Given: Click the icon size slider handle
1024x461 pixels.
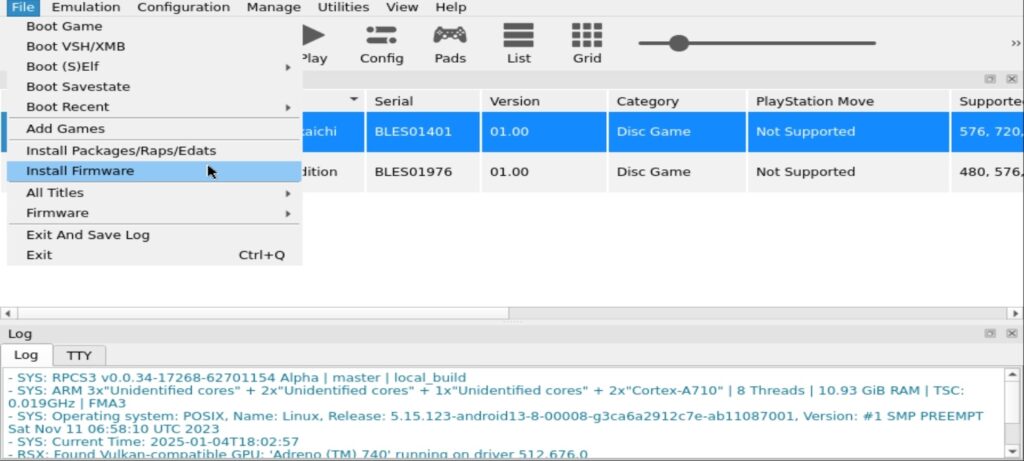Looking at the screenshot, I should pyautogui.click(x=679, y=43).
